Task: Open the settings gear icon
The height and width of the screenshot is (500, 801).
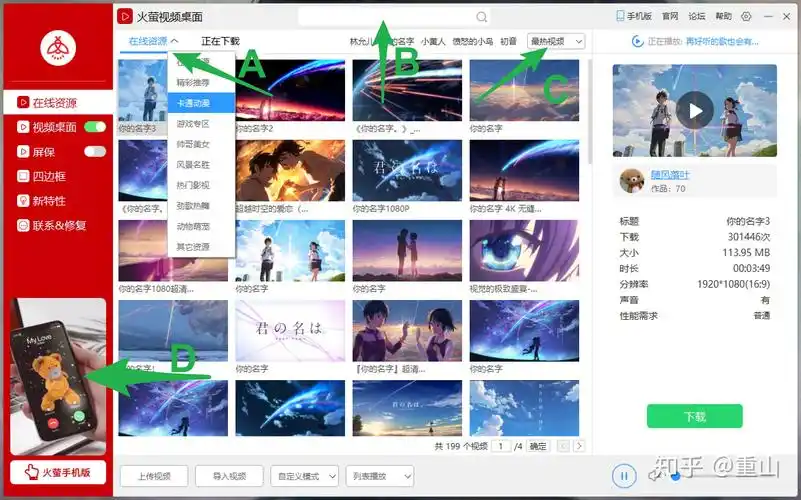Action: click(746, 16)
